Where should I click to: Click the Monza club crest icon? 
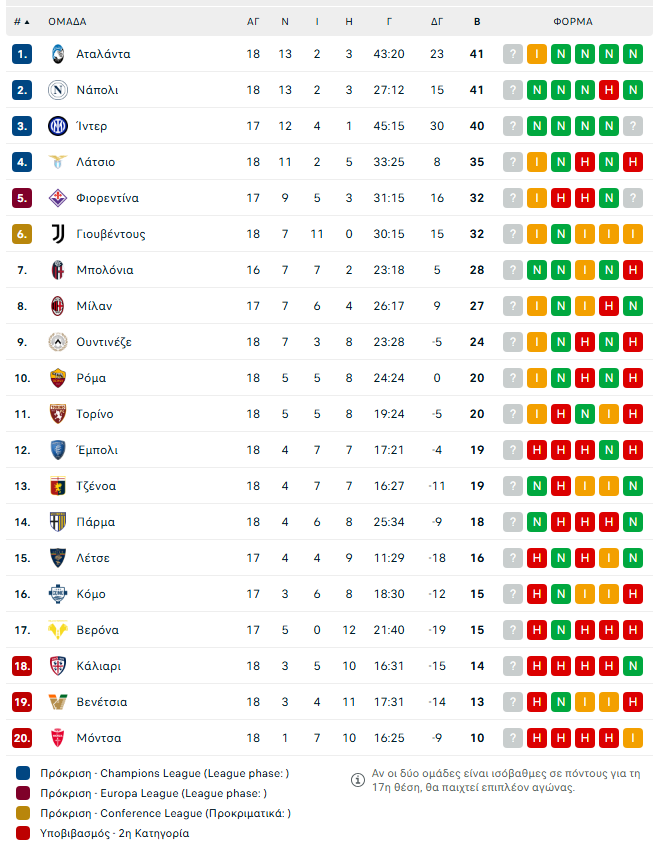click(x=57, y=738)
